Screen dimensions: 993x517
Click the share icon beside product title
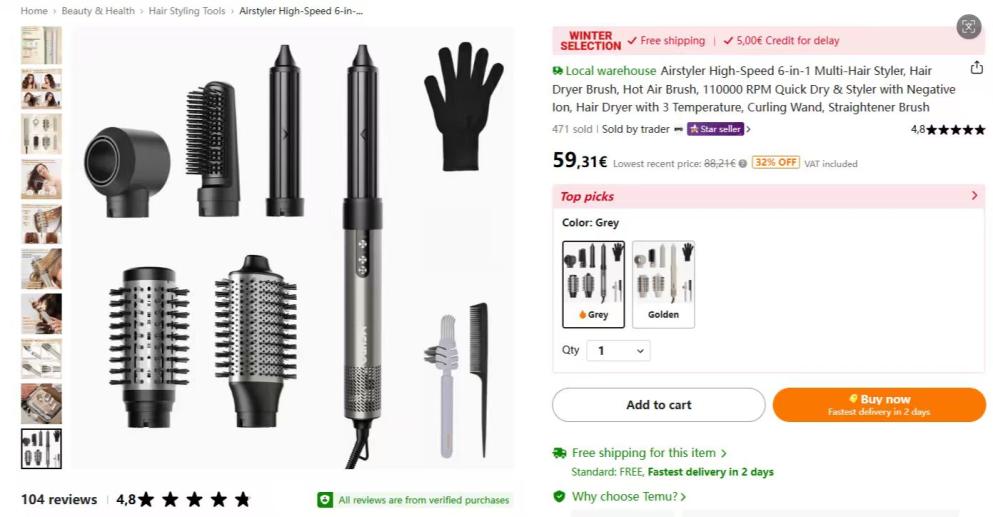click(977, 67)
